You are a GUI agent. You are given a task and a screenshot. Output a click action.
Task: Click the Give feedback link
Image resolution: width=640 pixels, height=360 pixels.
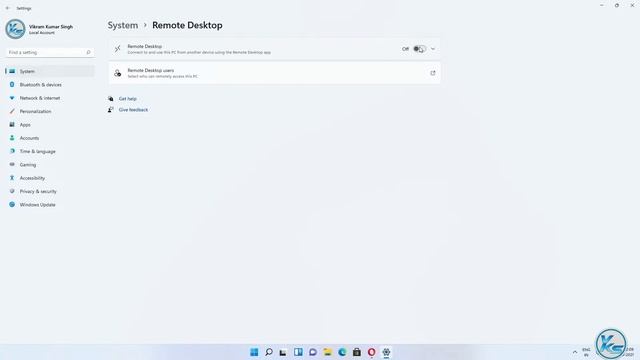(x=133, y=110)
